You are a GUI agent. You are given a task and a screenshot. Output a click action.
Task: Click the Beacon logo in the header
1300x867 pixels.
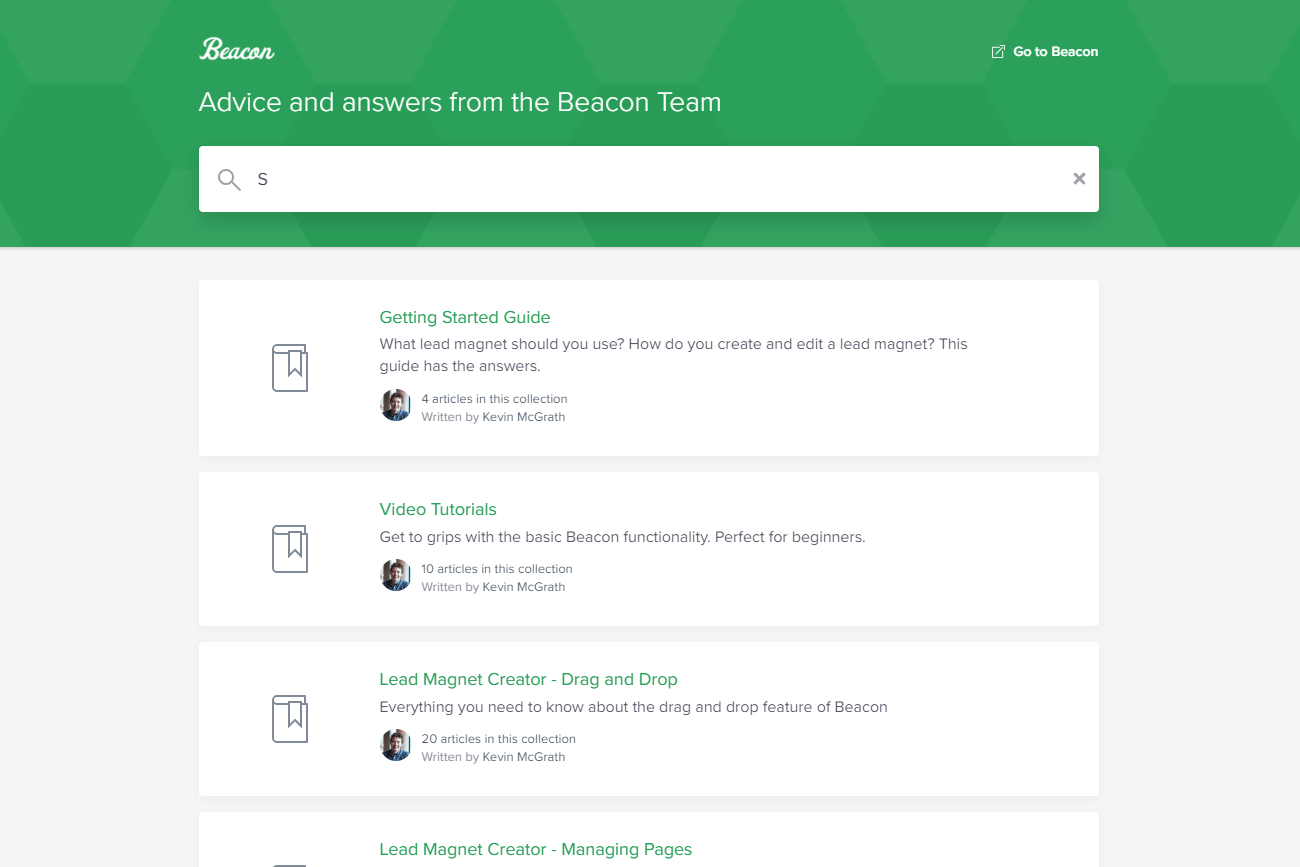(237, 50)
